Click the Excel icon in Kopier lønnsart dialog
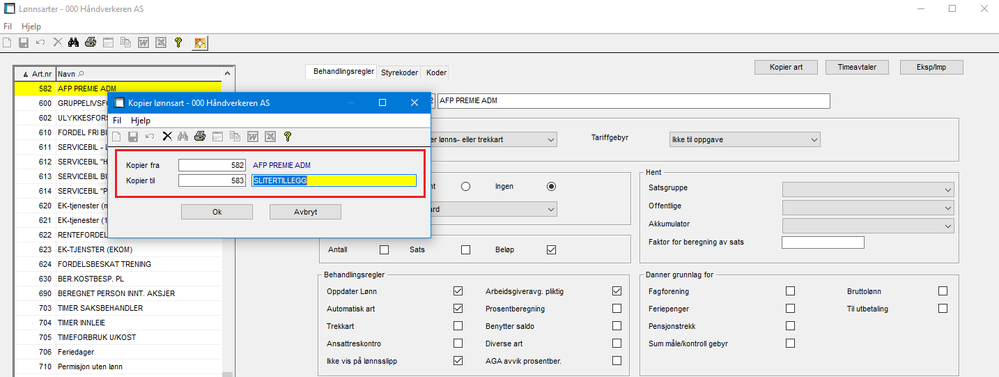Screen dimensions: 999x377 (x=270, y=136)
